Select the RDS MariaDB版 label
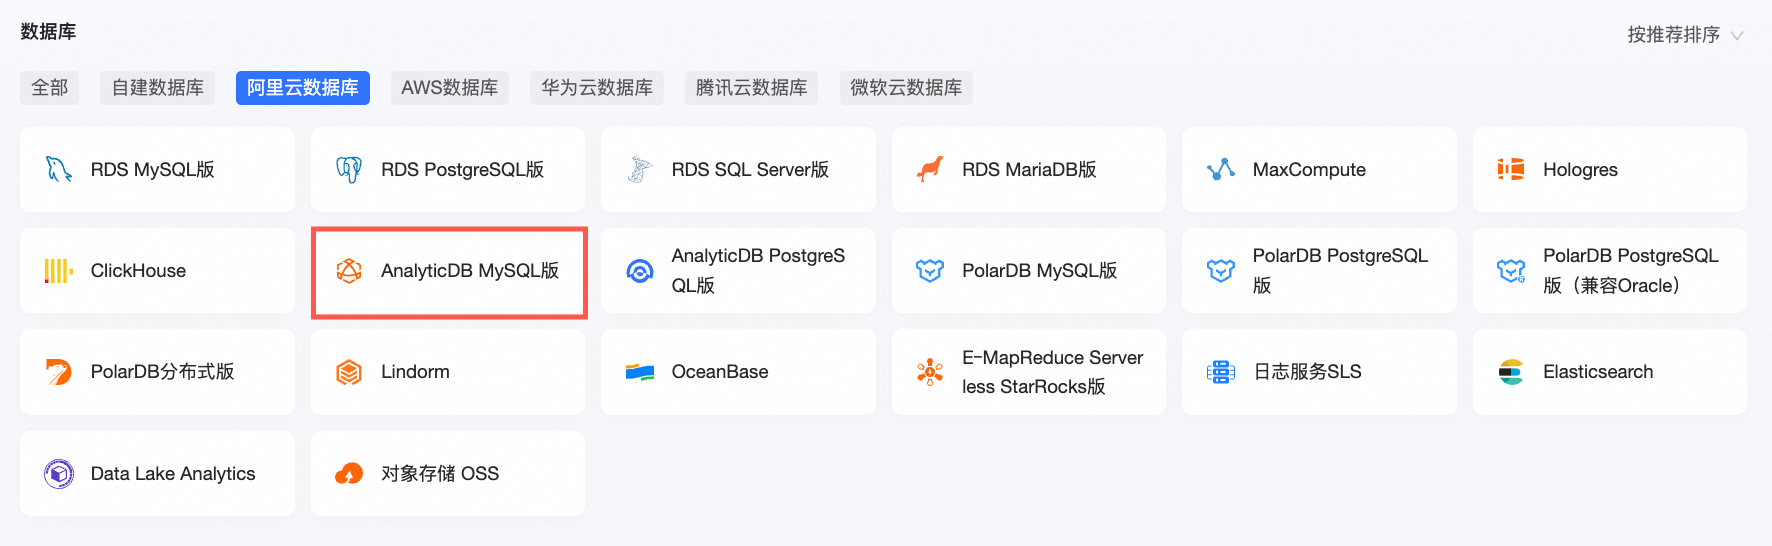 pyautogui.click(x=1029, y=170)
